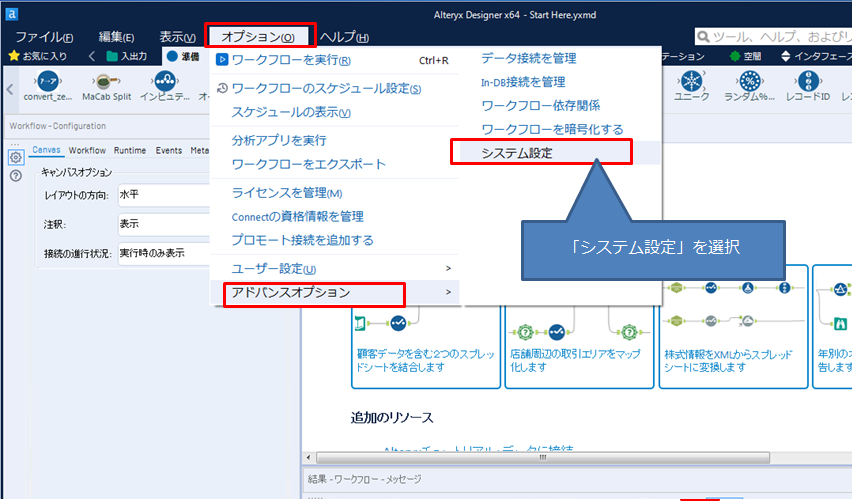Click the horizontal canvas scrollbar

(x=542, y=458)
